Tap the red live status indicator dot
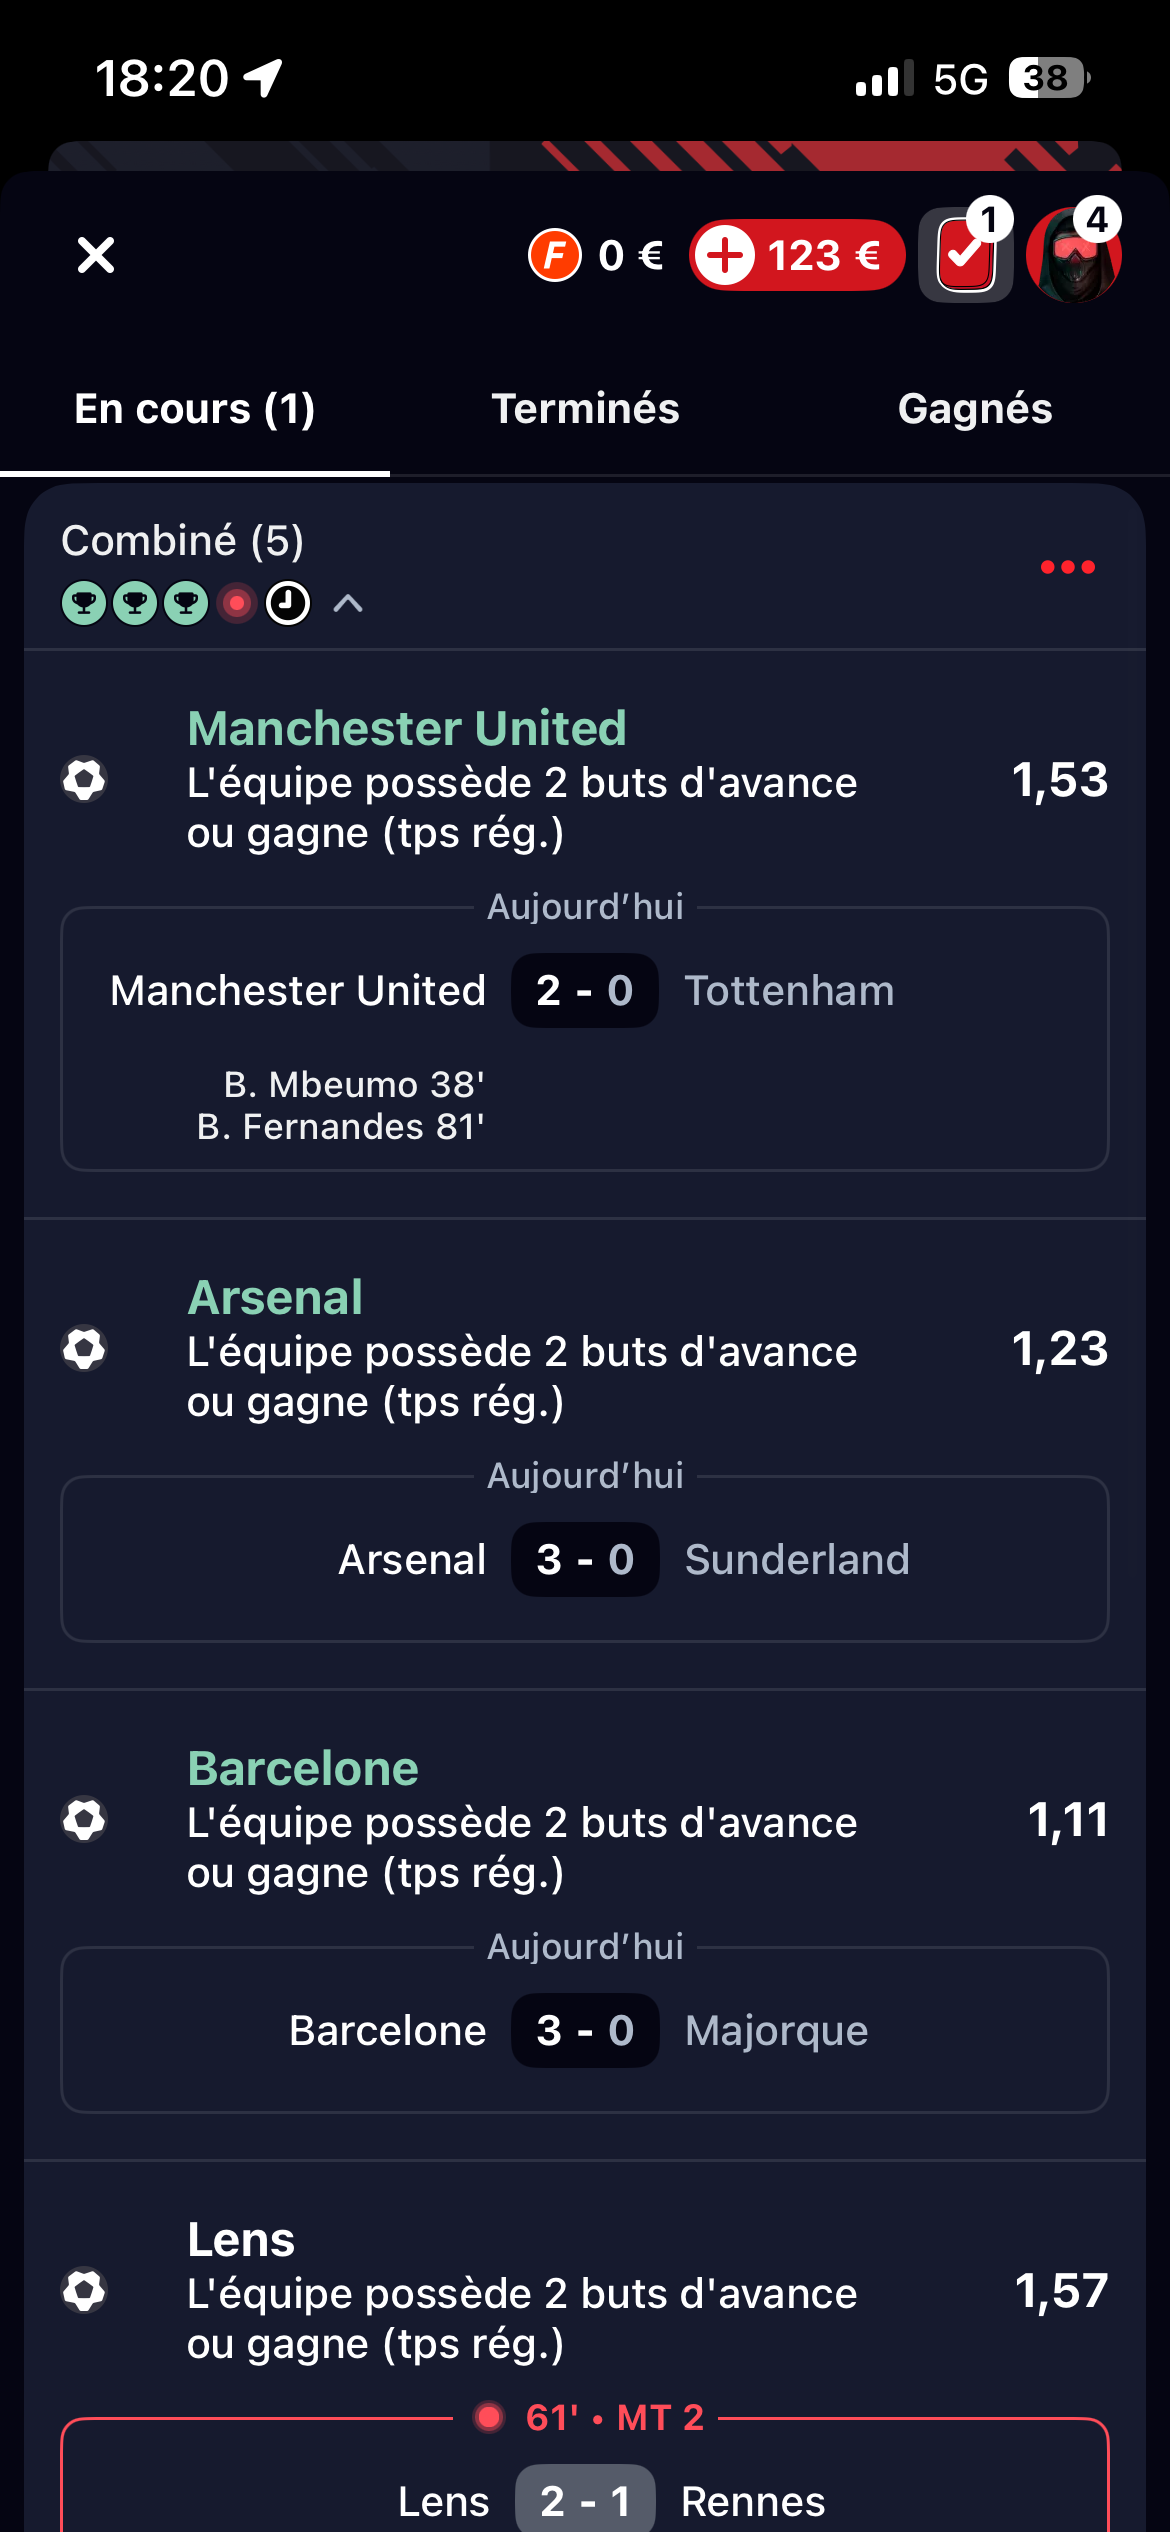Image resolution: width=1170 pixels, height=2532 pixels. tap(237, 603)
